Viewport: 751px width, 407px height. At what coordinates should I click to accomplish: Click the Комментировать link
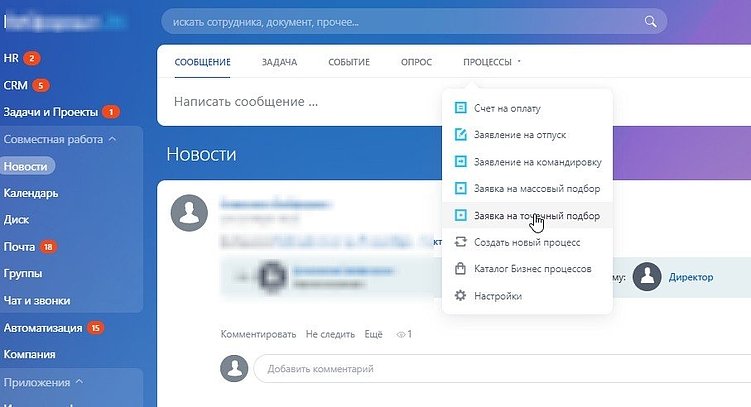(x=258, y=334)
